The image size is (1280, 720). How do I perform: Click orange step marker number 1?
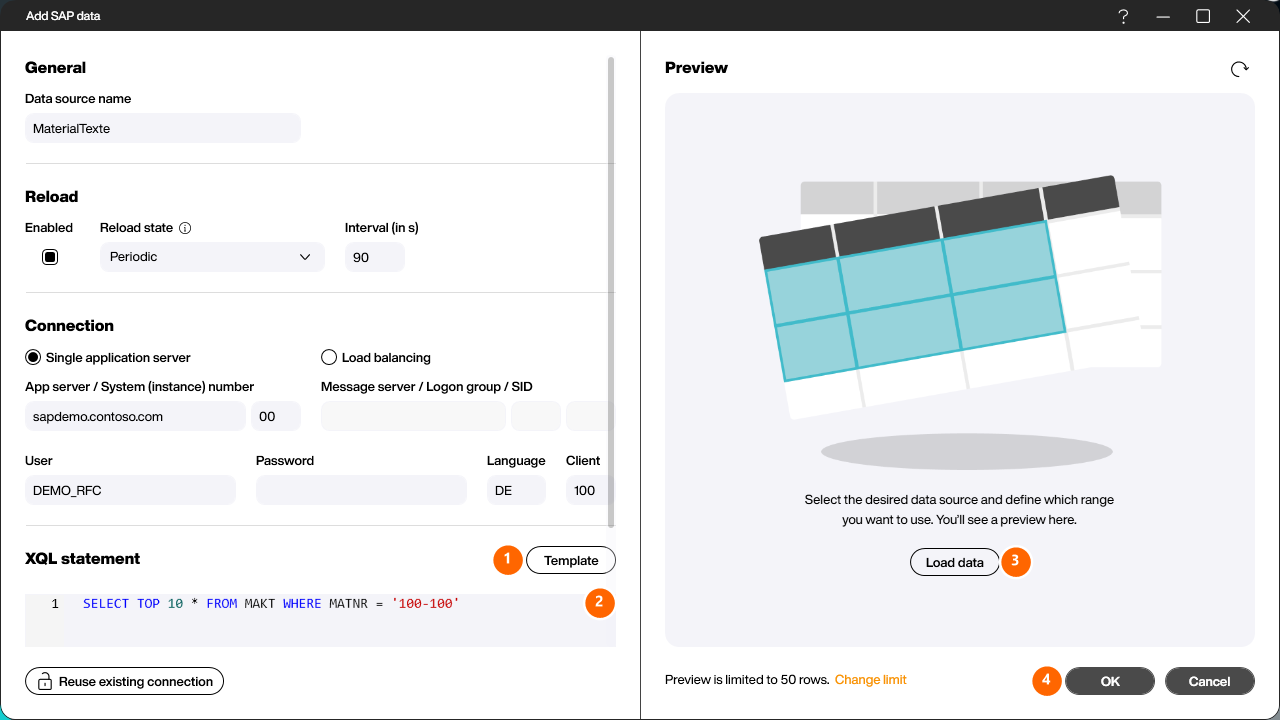[x=508, y=560]
